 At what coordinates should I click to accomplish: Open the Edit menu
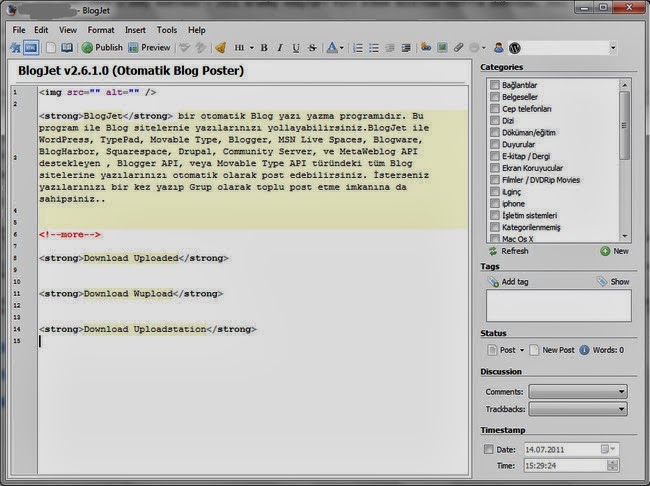coord(41,30)
